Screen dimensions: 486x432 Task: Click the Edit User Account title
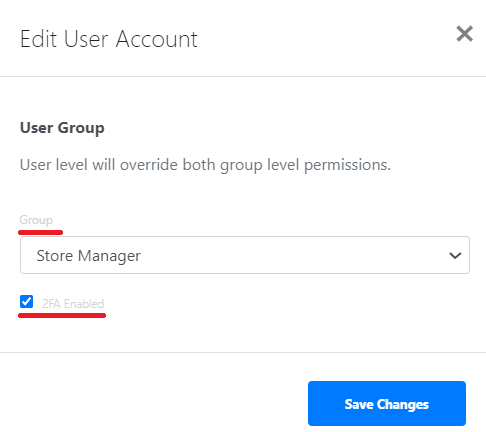(109, 39)
